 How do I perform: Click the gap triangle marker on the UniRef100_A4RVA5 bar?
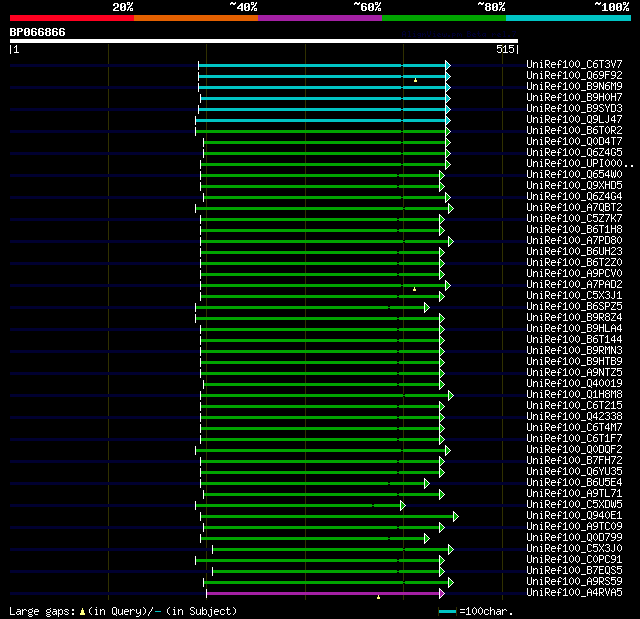point(378,597)
